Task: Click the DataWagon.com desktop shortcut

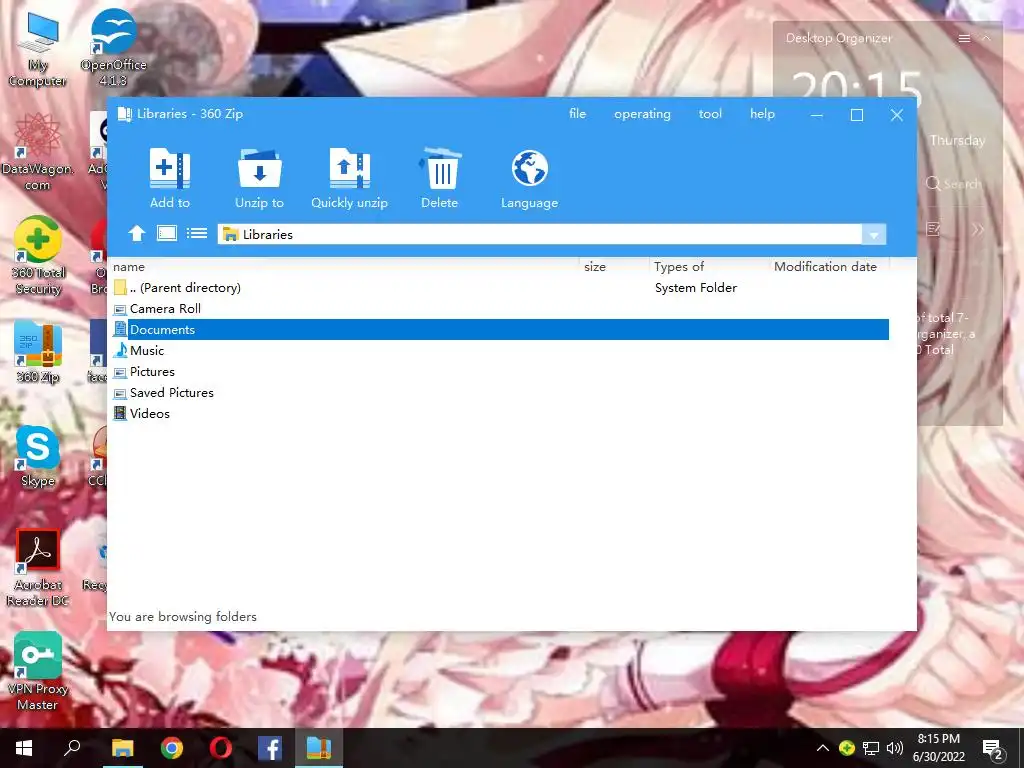Action: [x=38, y=152]
